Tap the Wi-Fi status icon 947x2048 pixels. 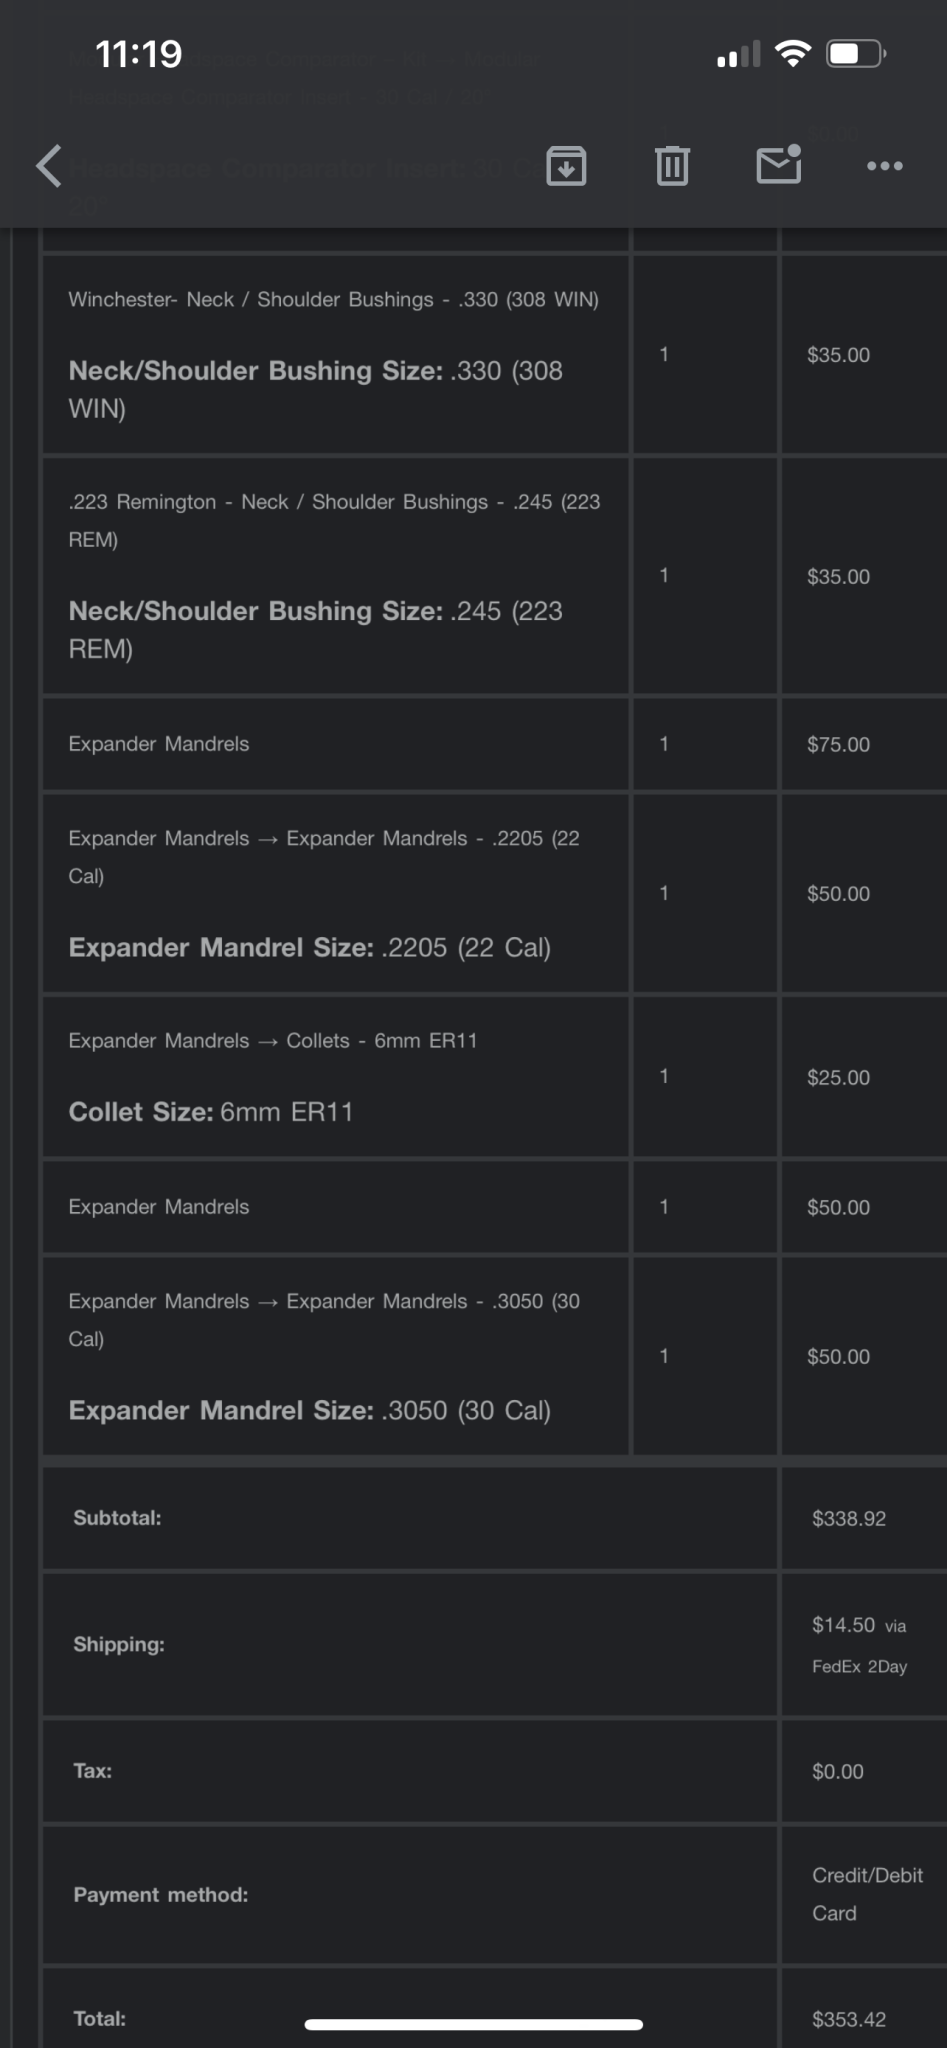793,53
